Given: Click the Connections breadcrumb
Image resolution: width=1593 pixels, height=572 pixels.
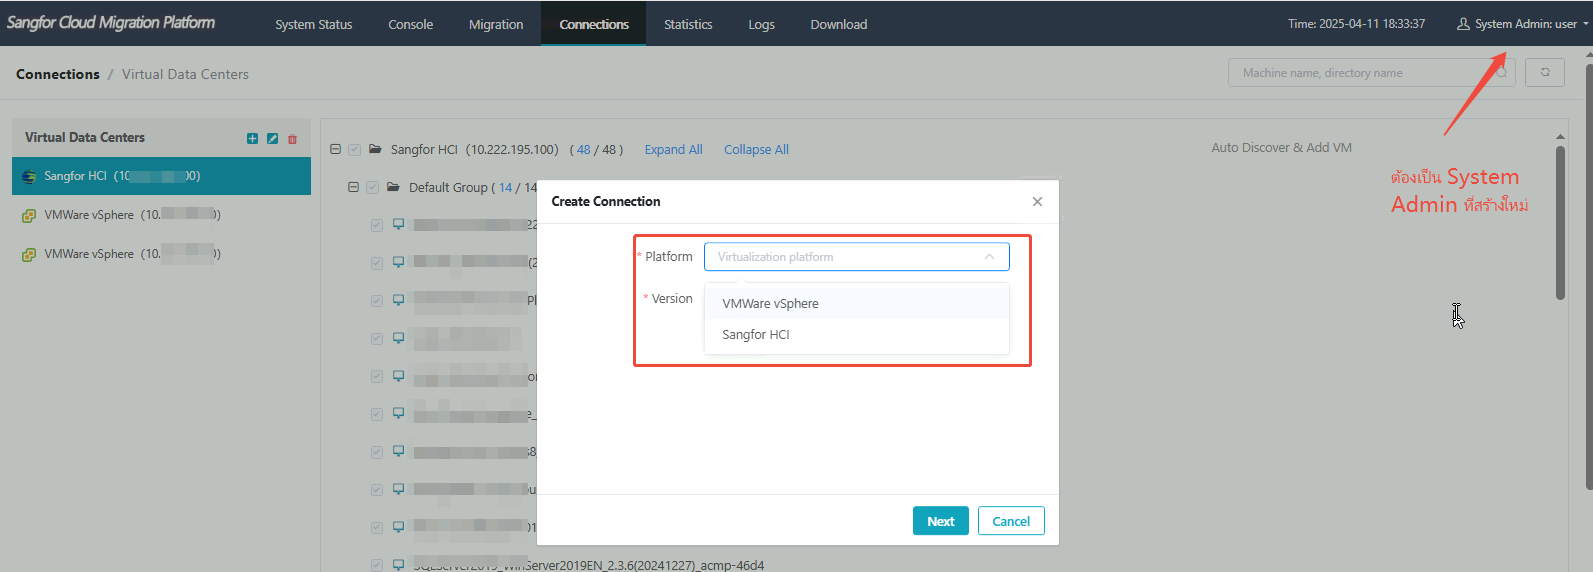Looking at the screenshot, I should tap(58, 74).
